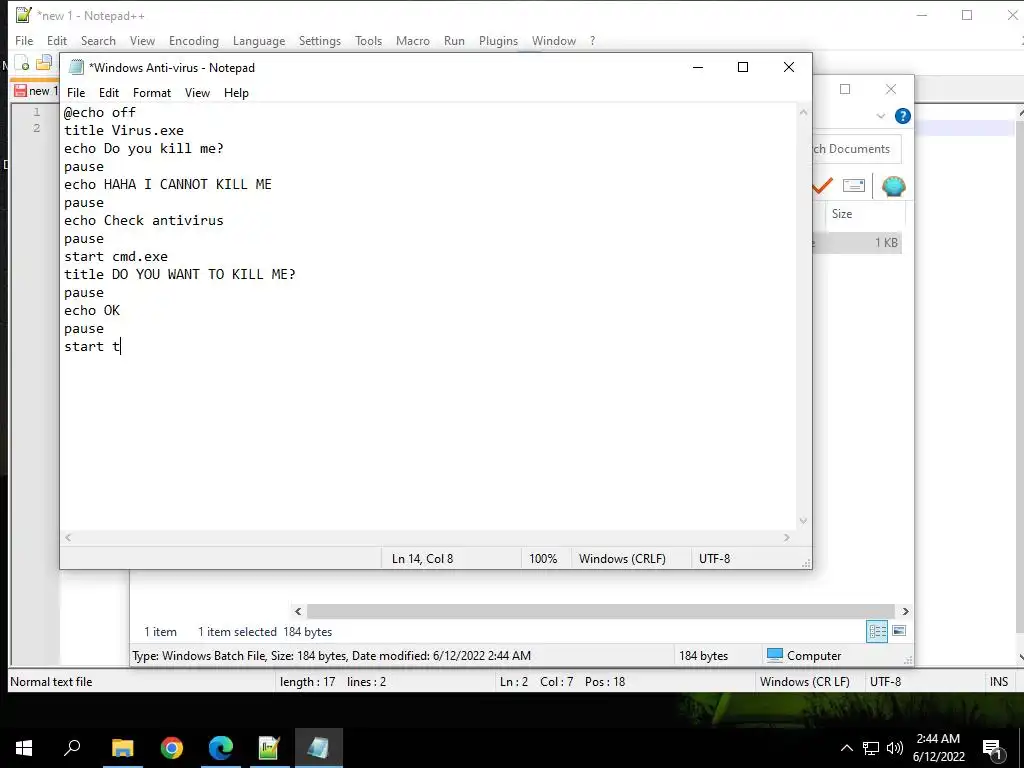
Task: Click line 'start cmd.exe' in Notepad
Action: coord(116,257)
